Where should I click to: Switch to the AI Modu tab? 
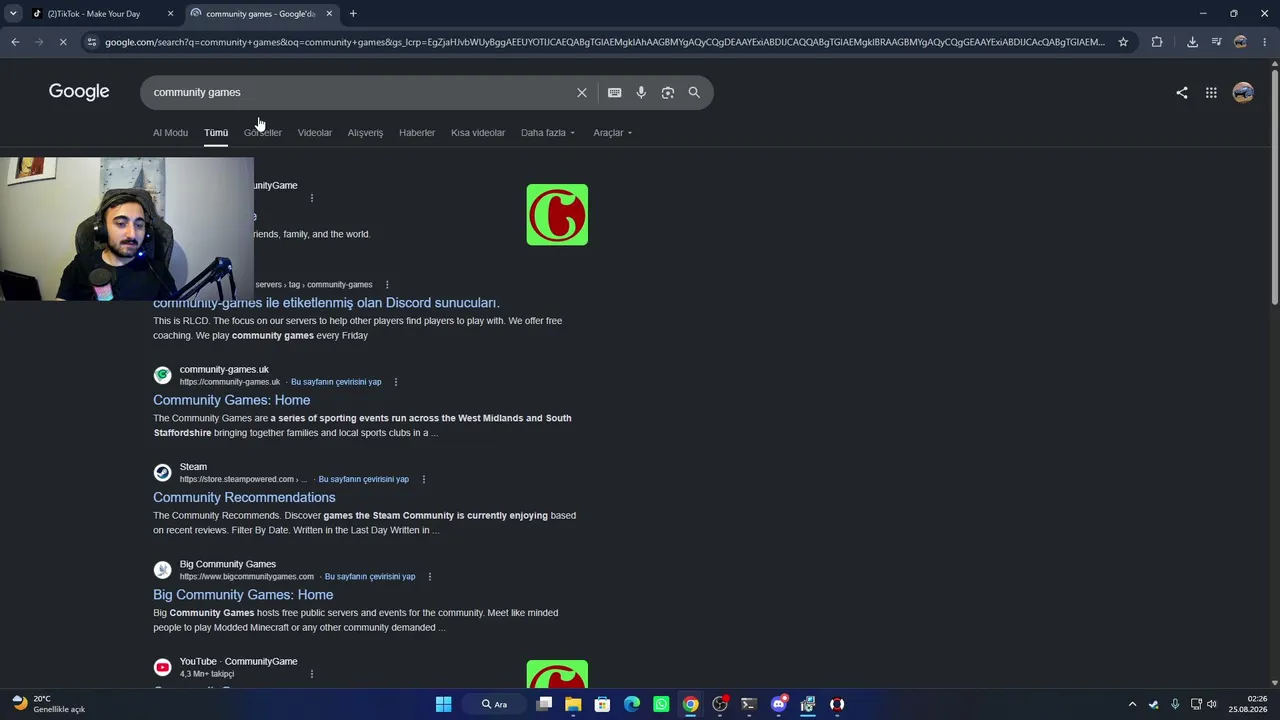coord(170,133)
